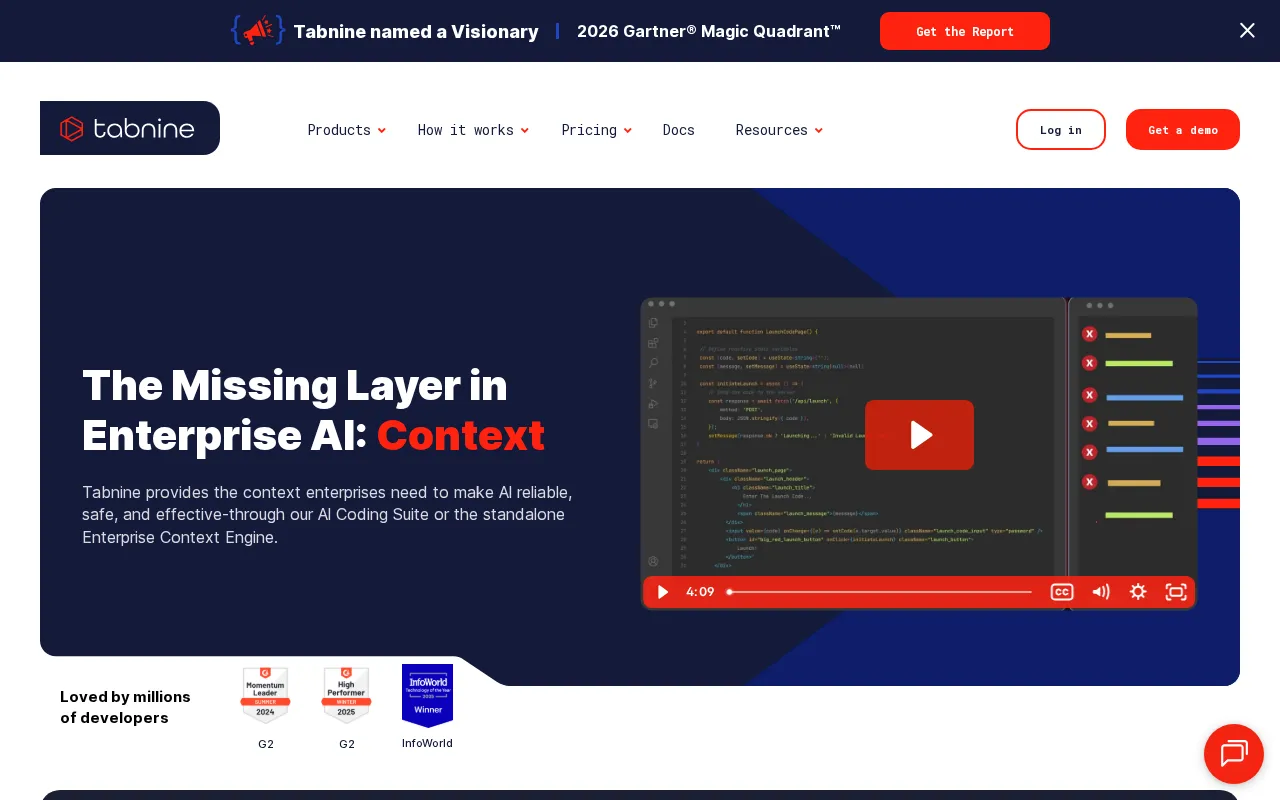Mute the video with the speaker icon

(1101, 592)
